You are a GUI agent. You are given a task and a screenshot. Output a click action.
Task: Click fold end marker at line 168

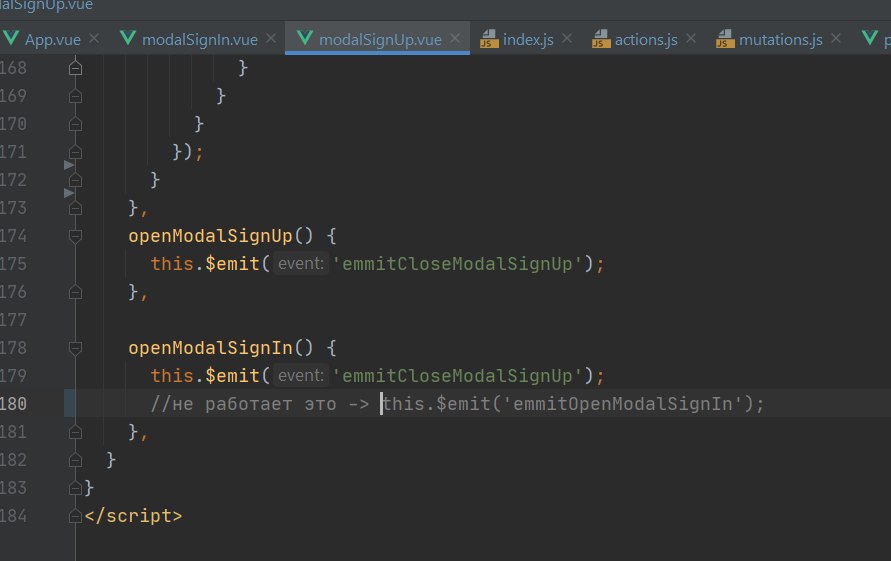pyautogui.click(x=75, y=68)
